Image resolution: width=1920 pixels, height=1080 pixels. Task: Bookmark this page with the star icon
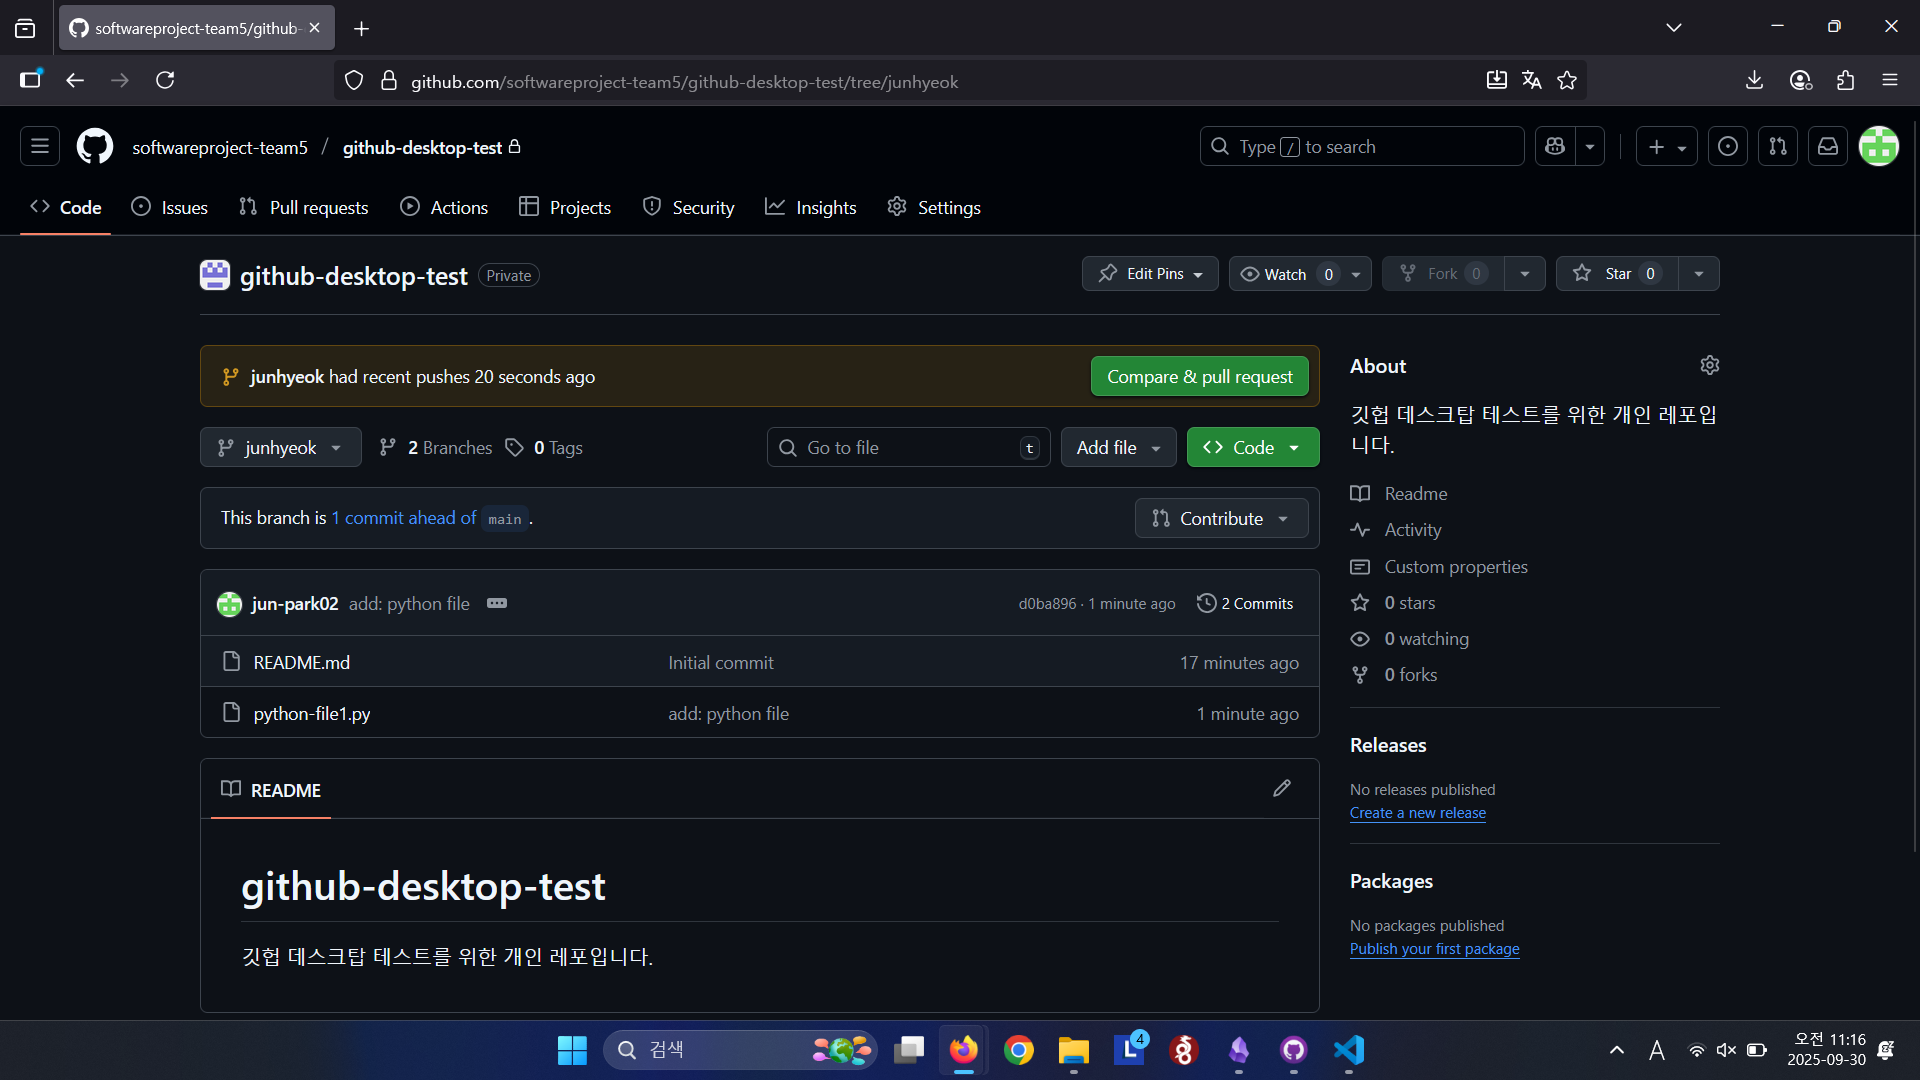(x=1567, y=81)
